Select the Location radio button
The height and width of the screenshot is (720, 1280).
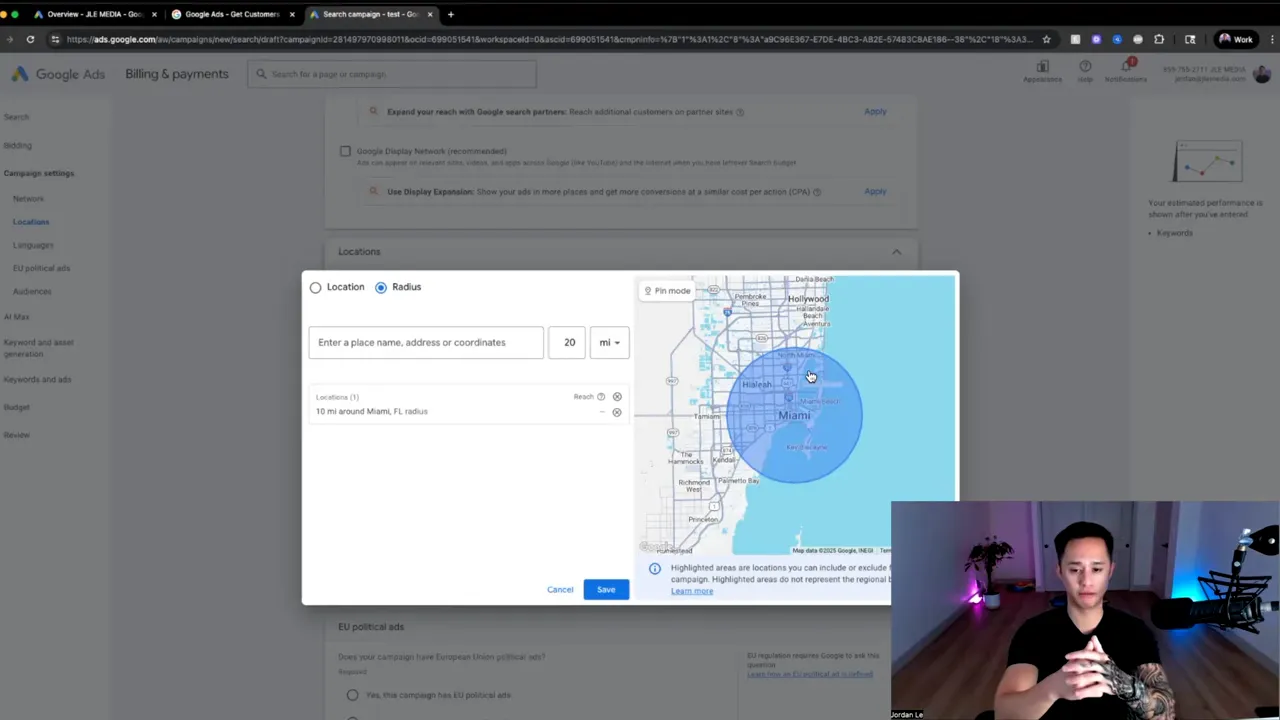(316, 288)
